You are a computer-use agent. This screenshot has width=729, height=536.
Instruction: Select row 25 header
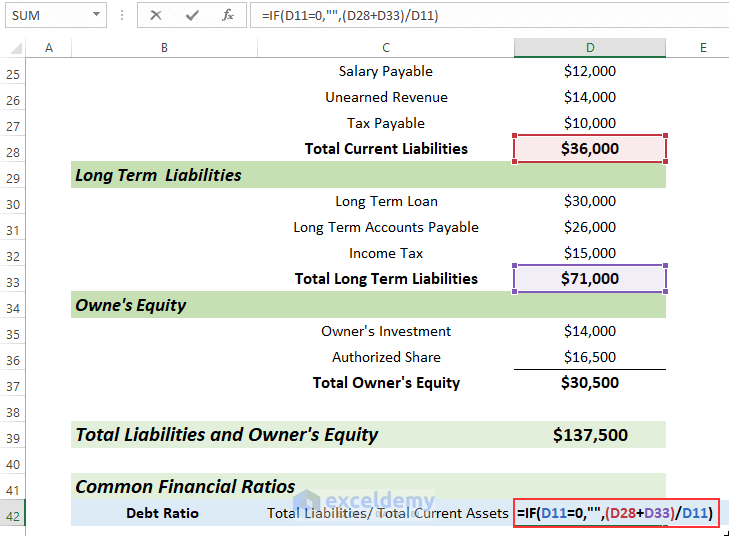13,74
